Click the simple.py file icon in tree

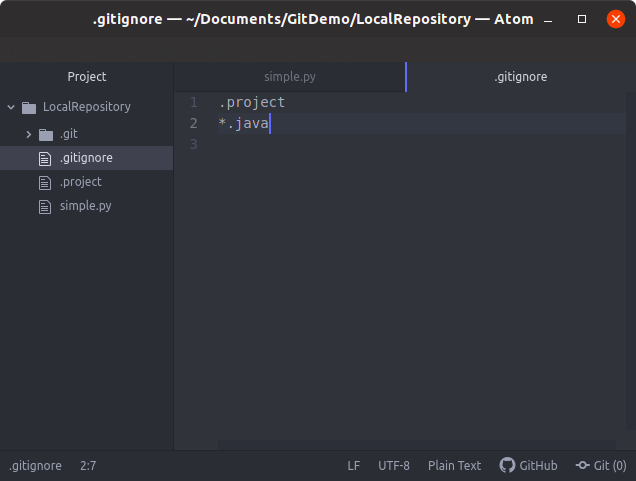45,206
